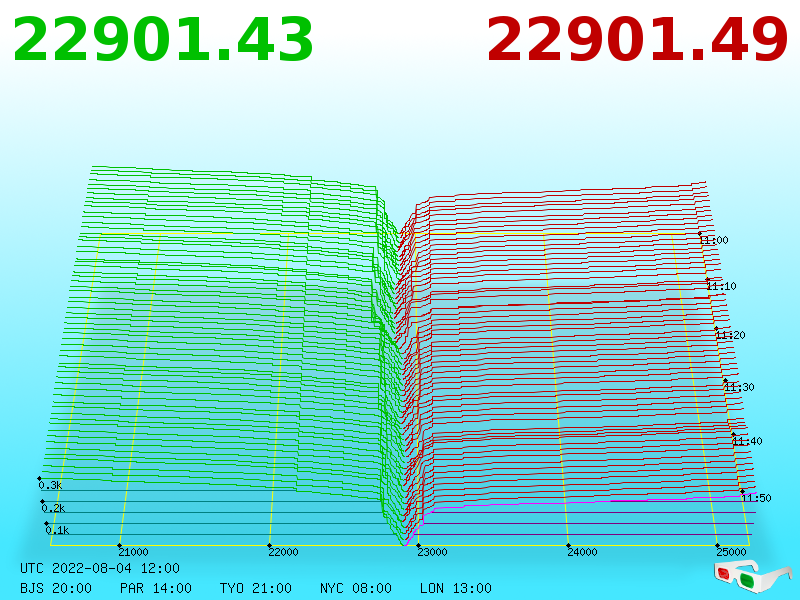Click the 11:40 time axis marker
The height and width of the screenshot is (600, 800).
(748, 441)
